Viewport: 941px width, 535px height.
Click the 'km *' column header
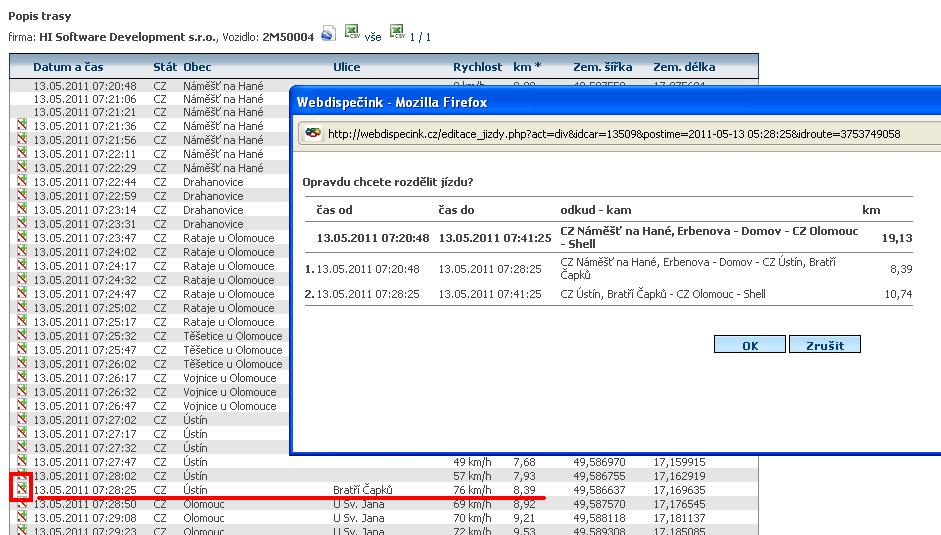(x=527, y=67)
